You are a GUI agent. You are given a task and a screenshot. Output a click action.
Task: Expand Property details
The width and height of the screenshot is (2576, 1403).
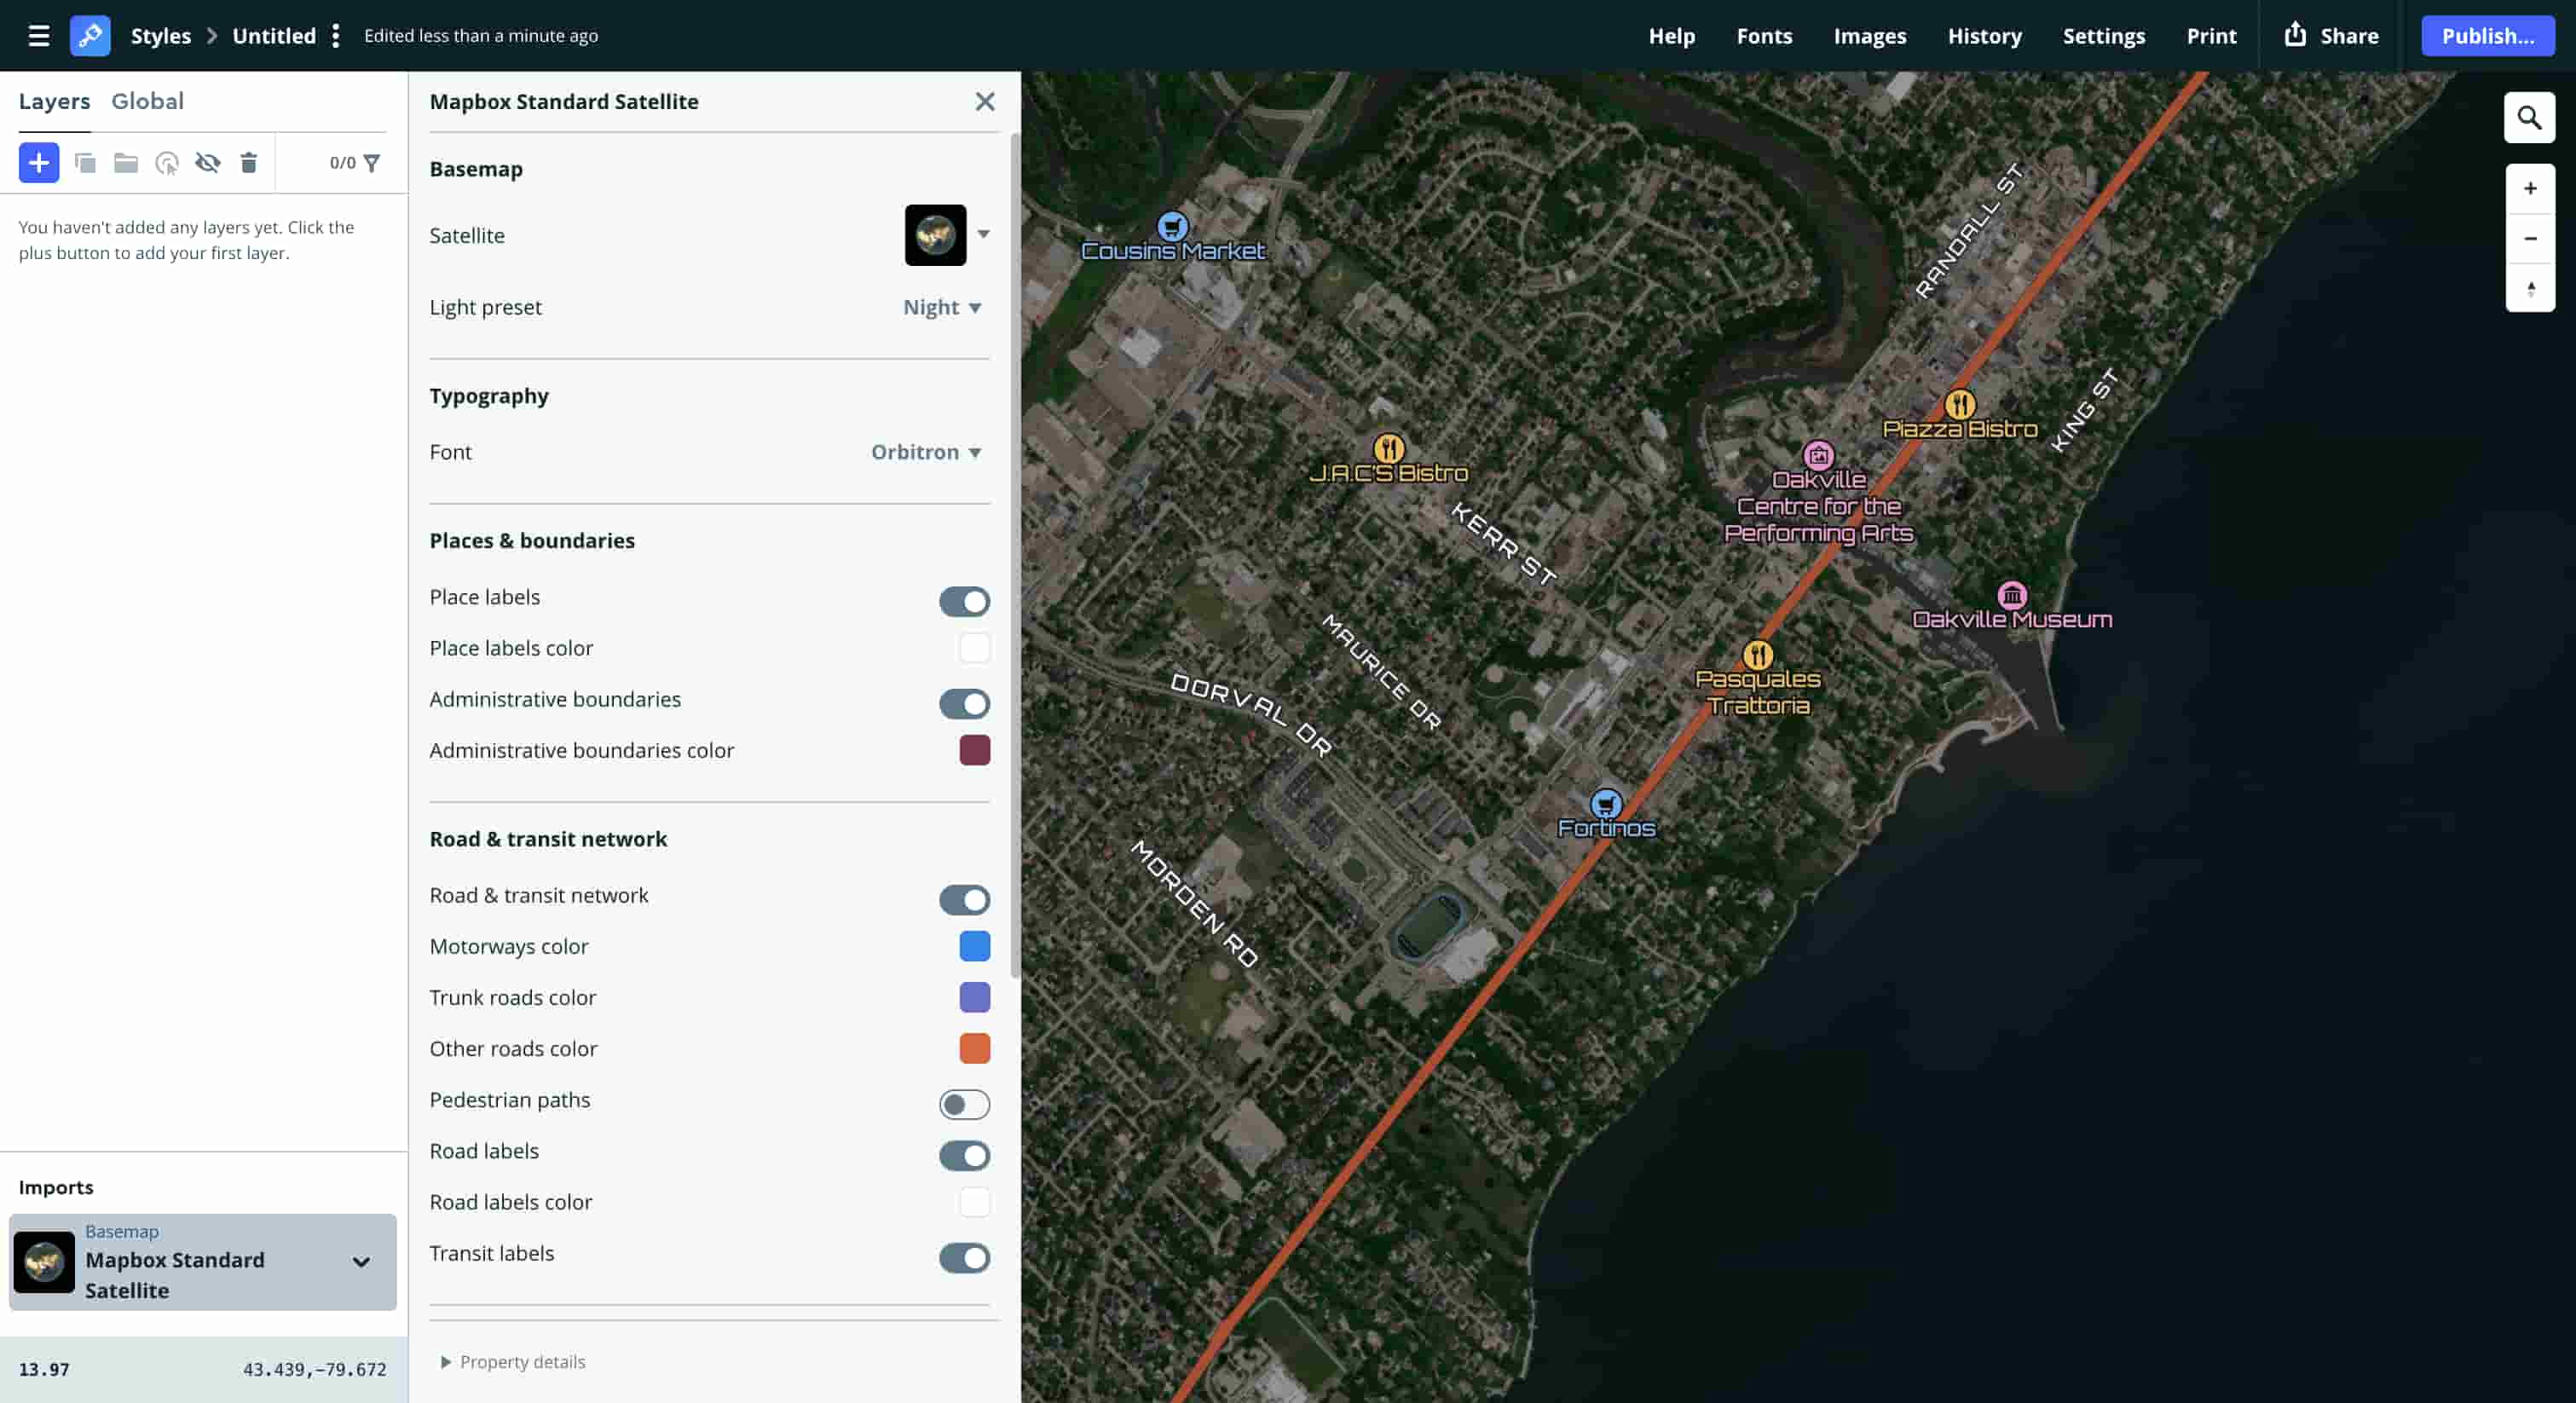(513, 1361)
